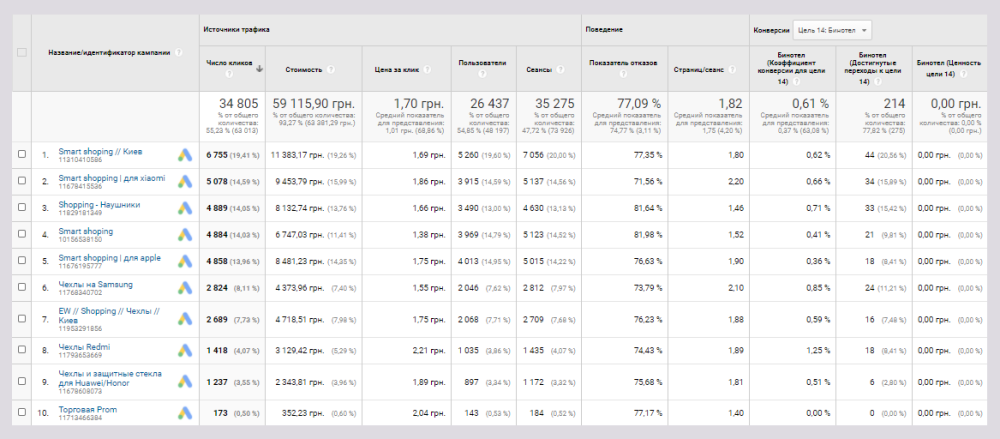
Task: Toggle the select-all checkbox in table header
Action: (x=22, y=52)
